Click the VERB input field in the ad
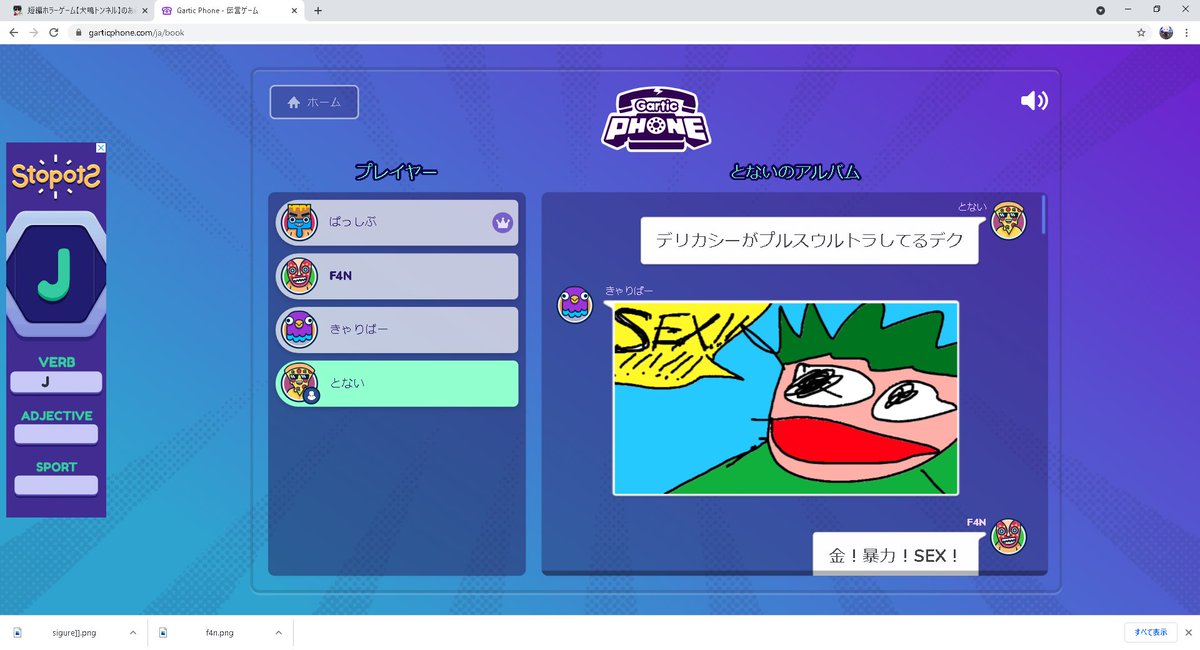The width and height of the screenshot is (1200, 650). pyautogui.click(x=56, y=382)
